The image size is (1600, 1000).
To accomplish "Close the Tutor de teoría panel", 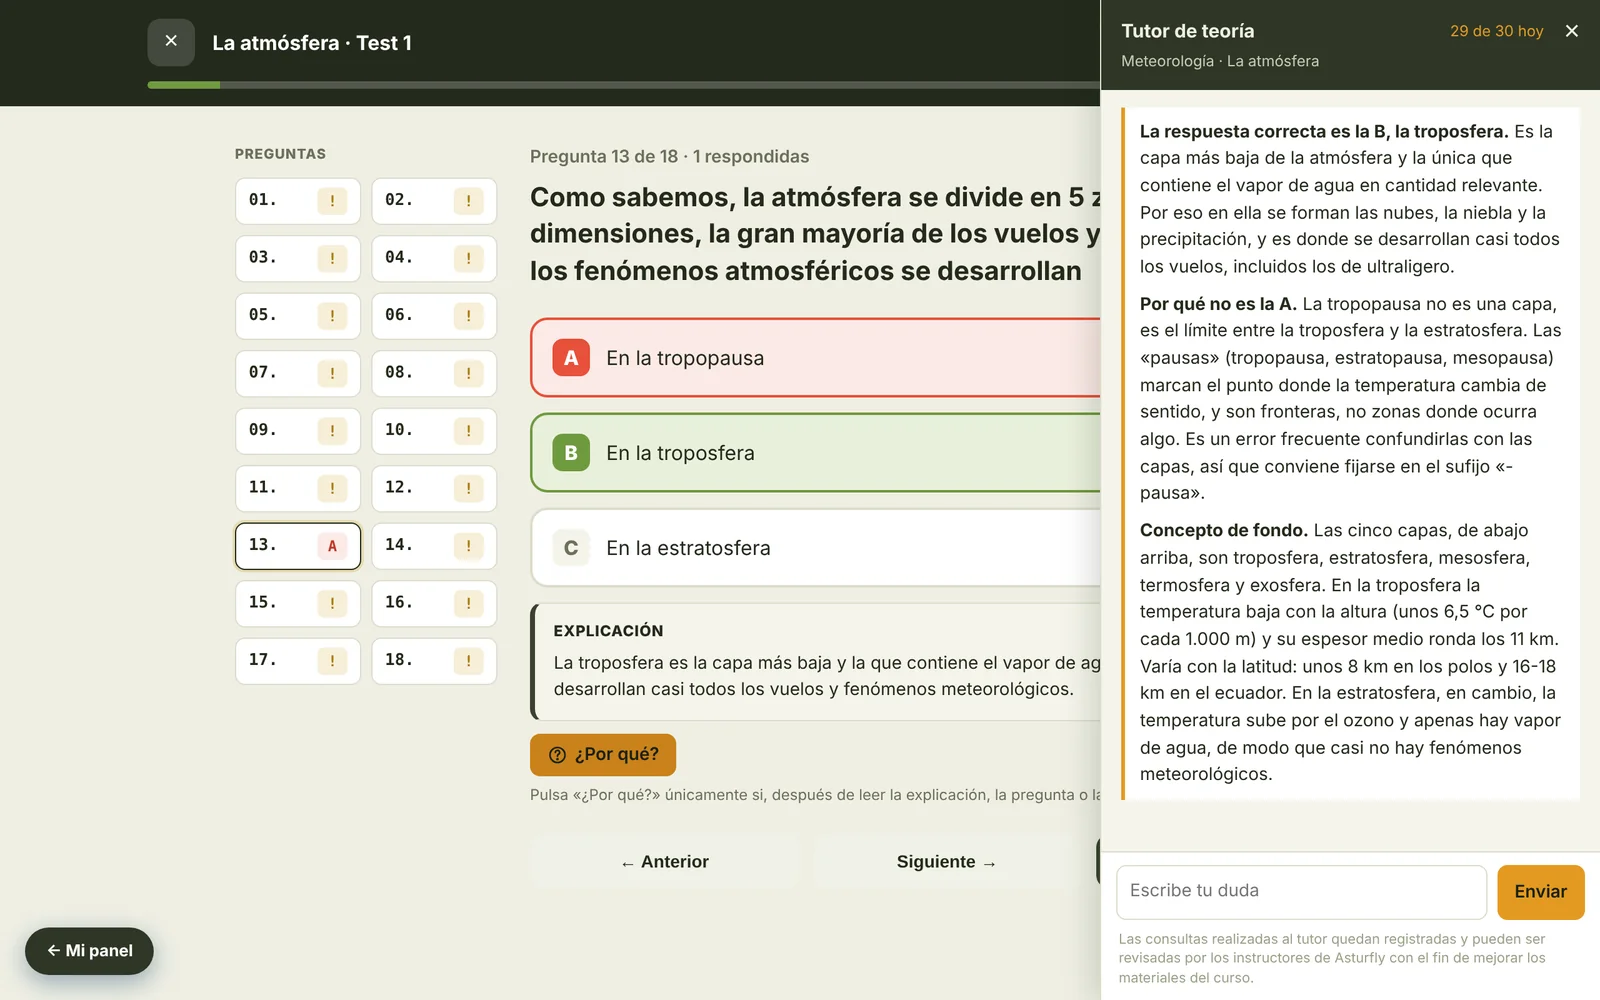I will (1572, 31).
